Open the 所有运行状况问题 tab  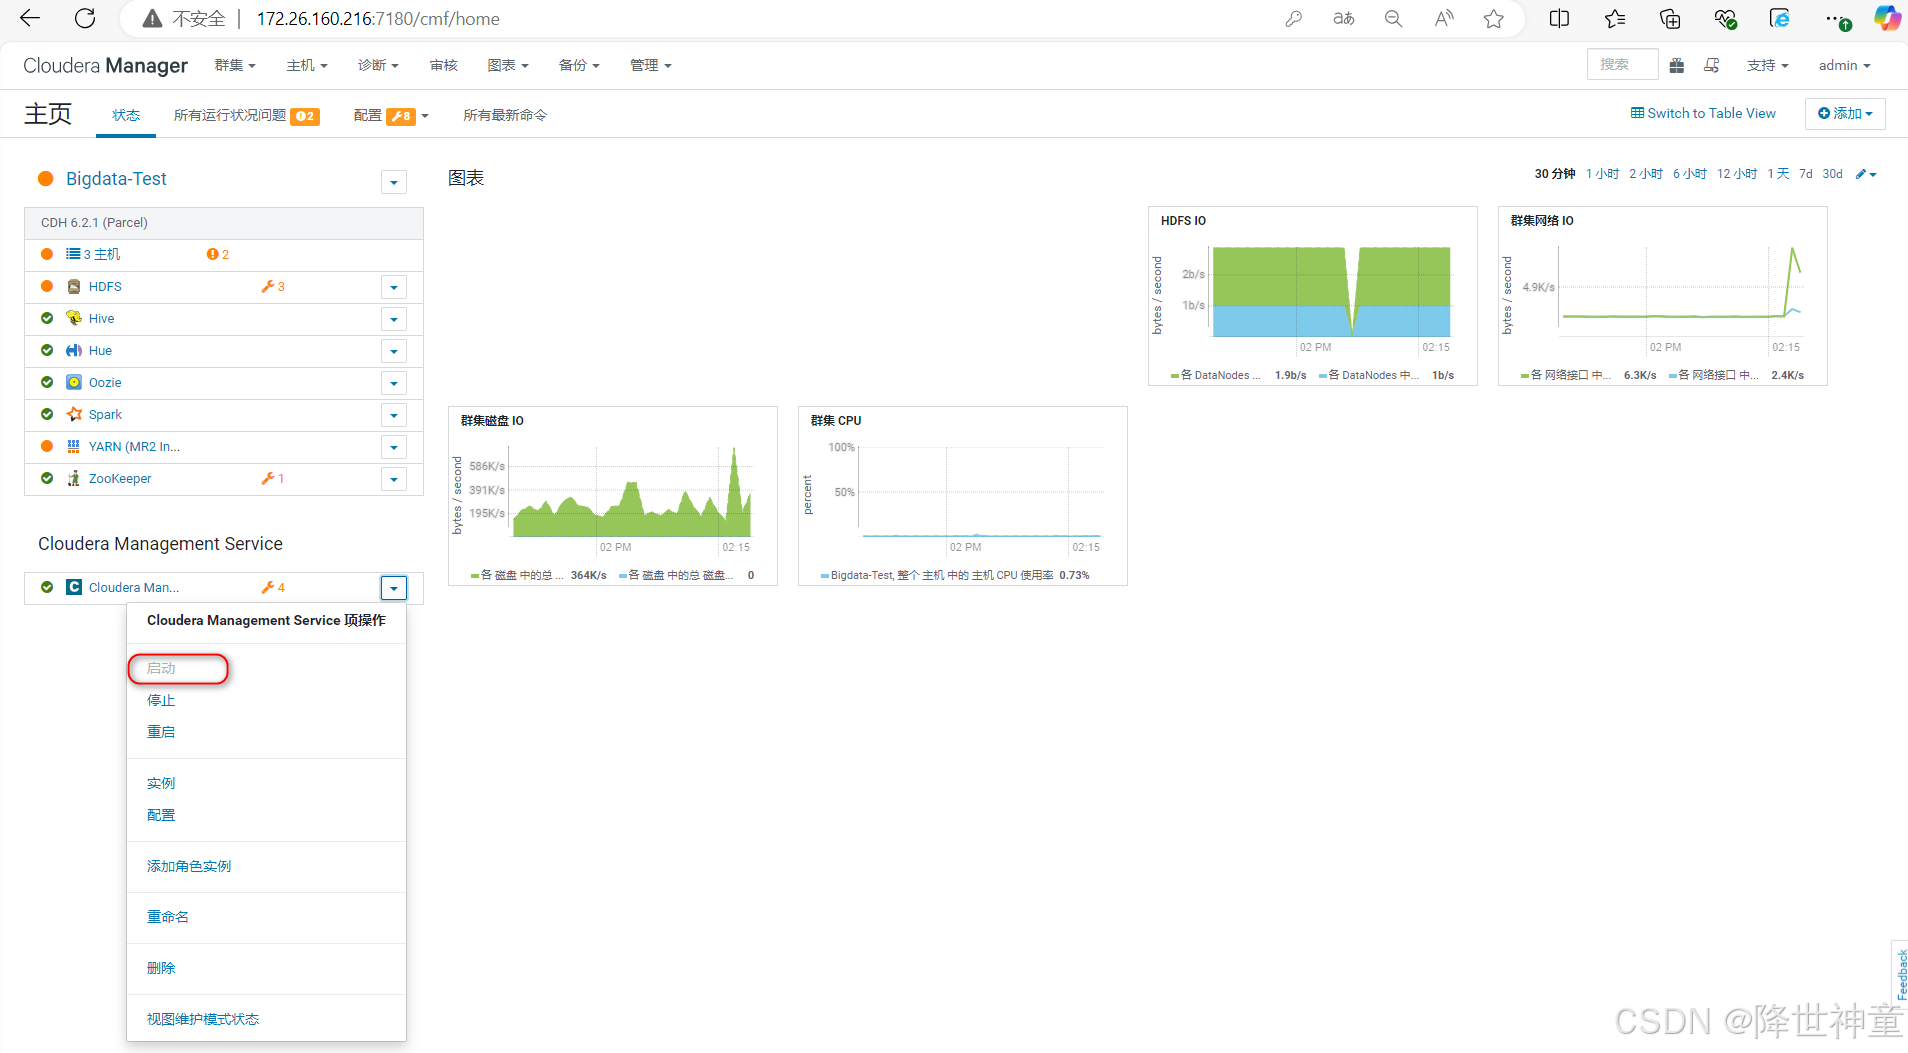(246, 115)
